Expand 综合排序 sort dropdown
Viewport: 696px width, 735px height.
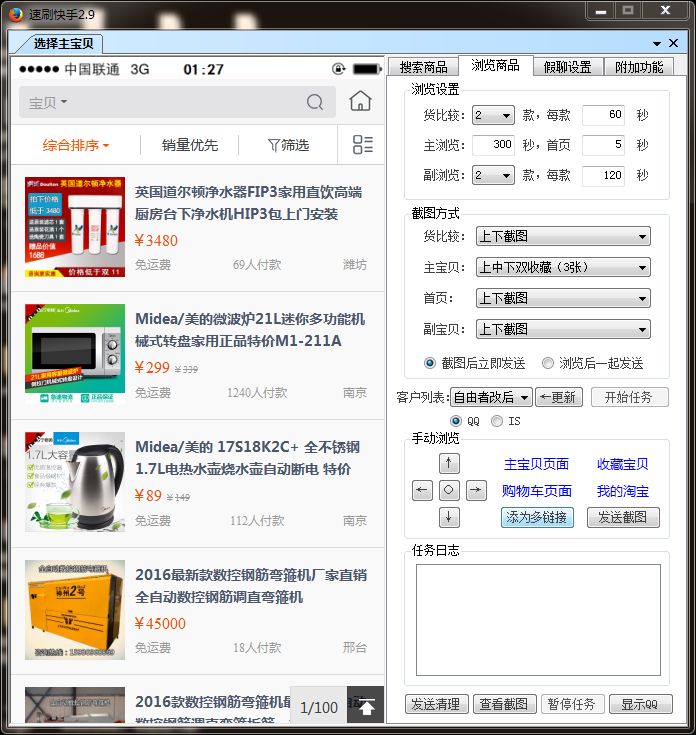point(75,145)
